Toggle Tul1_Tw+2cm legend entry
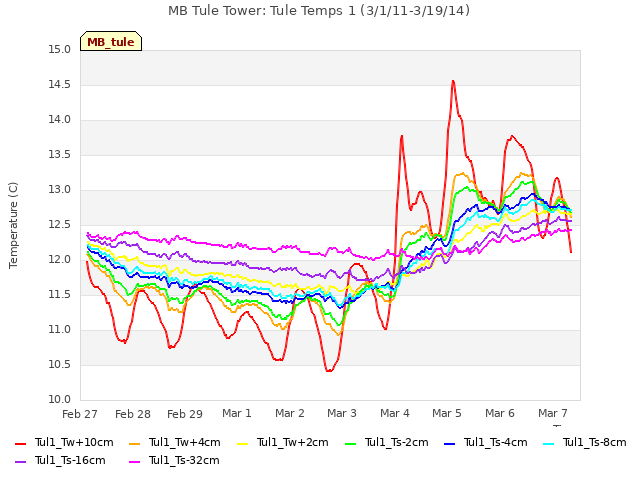 click(x=282, y=443)
